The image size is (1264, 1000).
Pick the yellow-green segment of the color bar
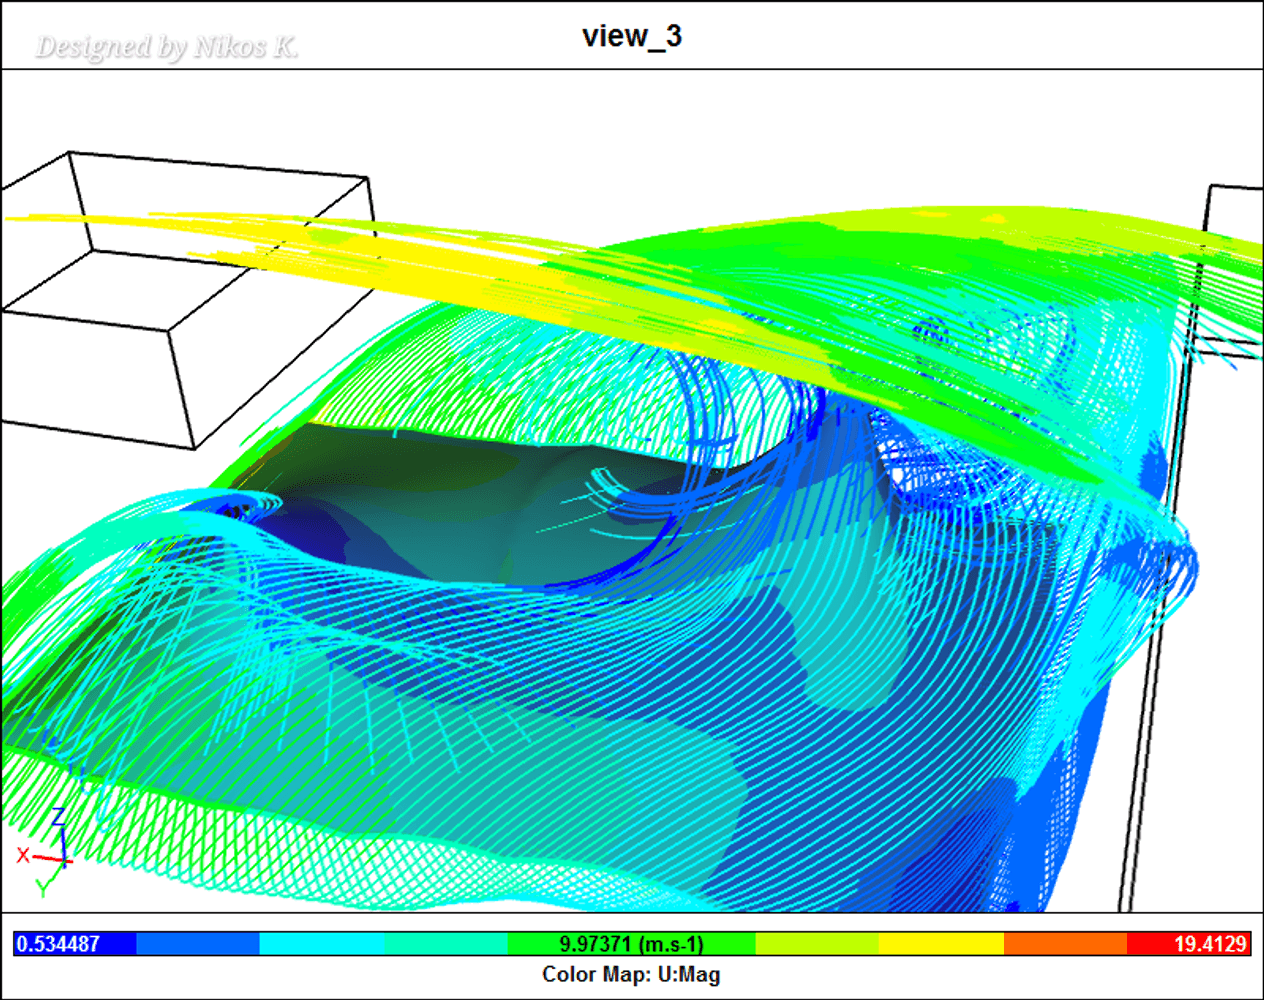(x=817, y=944)
